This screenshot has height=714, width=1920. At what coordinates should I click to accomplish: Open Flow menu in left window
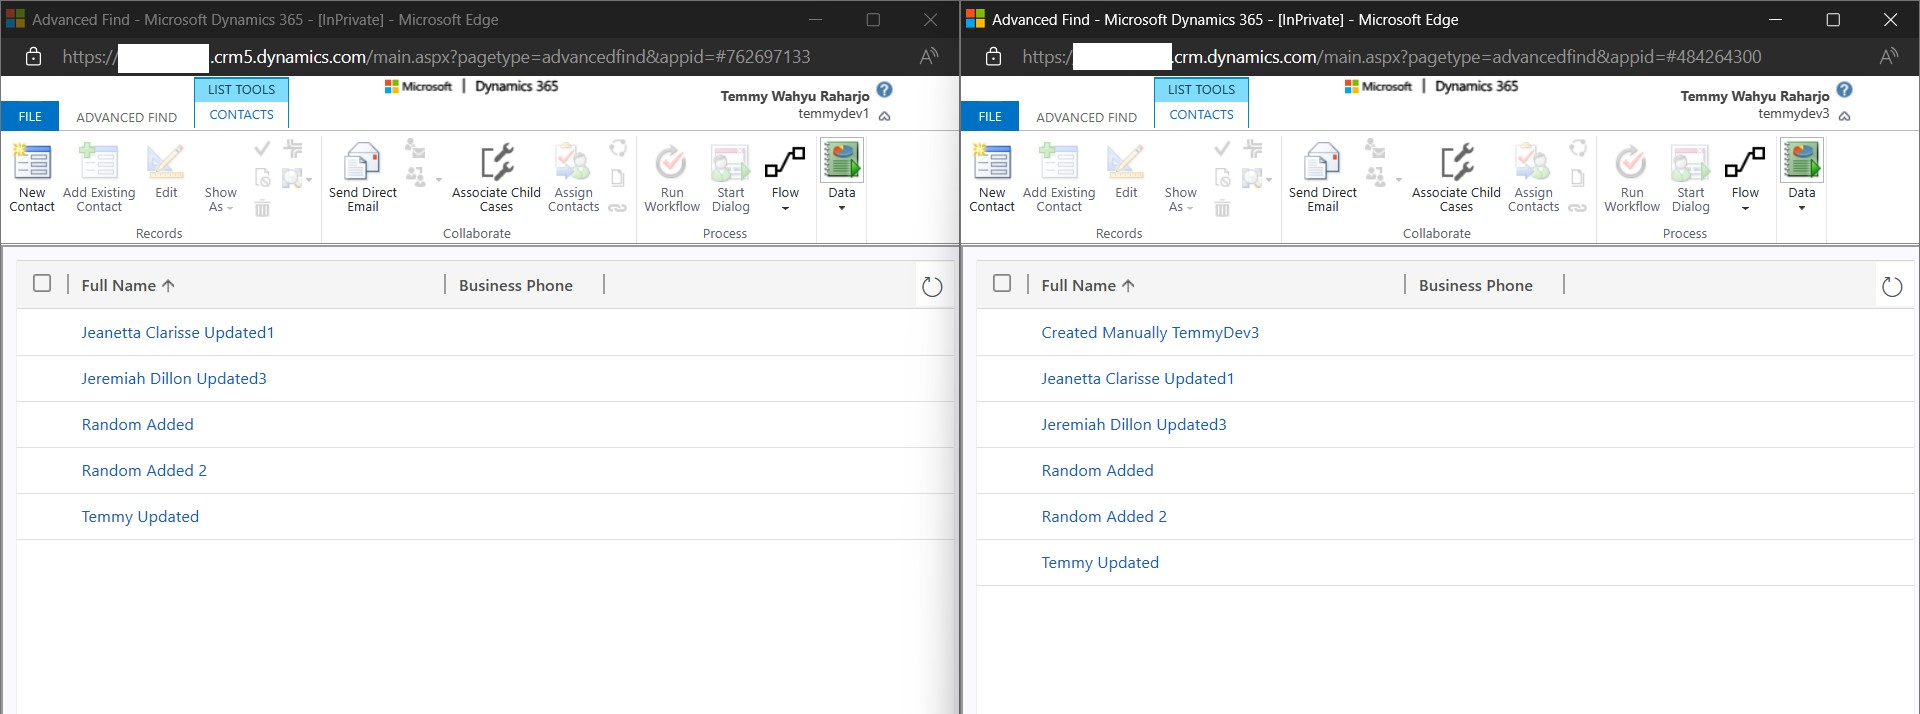(785, 178)
